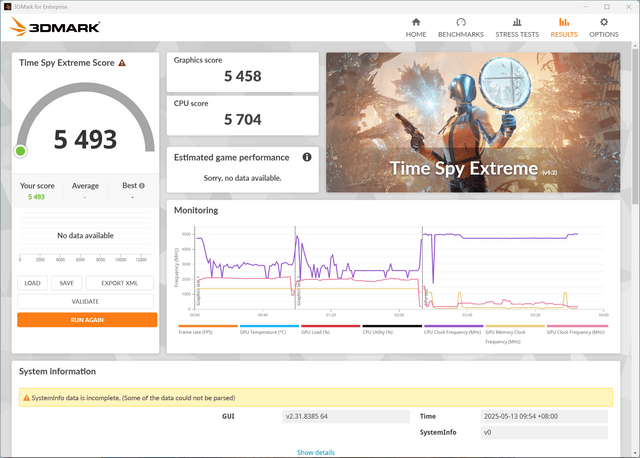Click the Time Spy Extreme banner image
This screenshot has height=458, width=640.
point(473,122)
